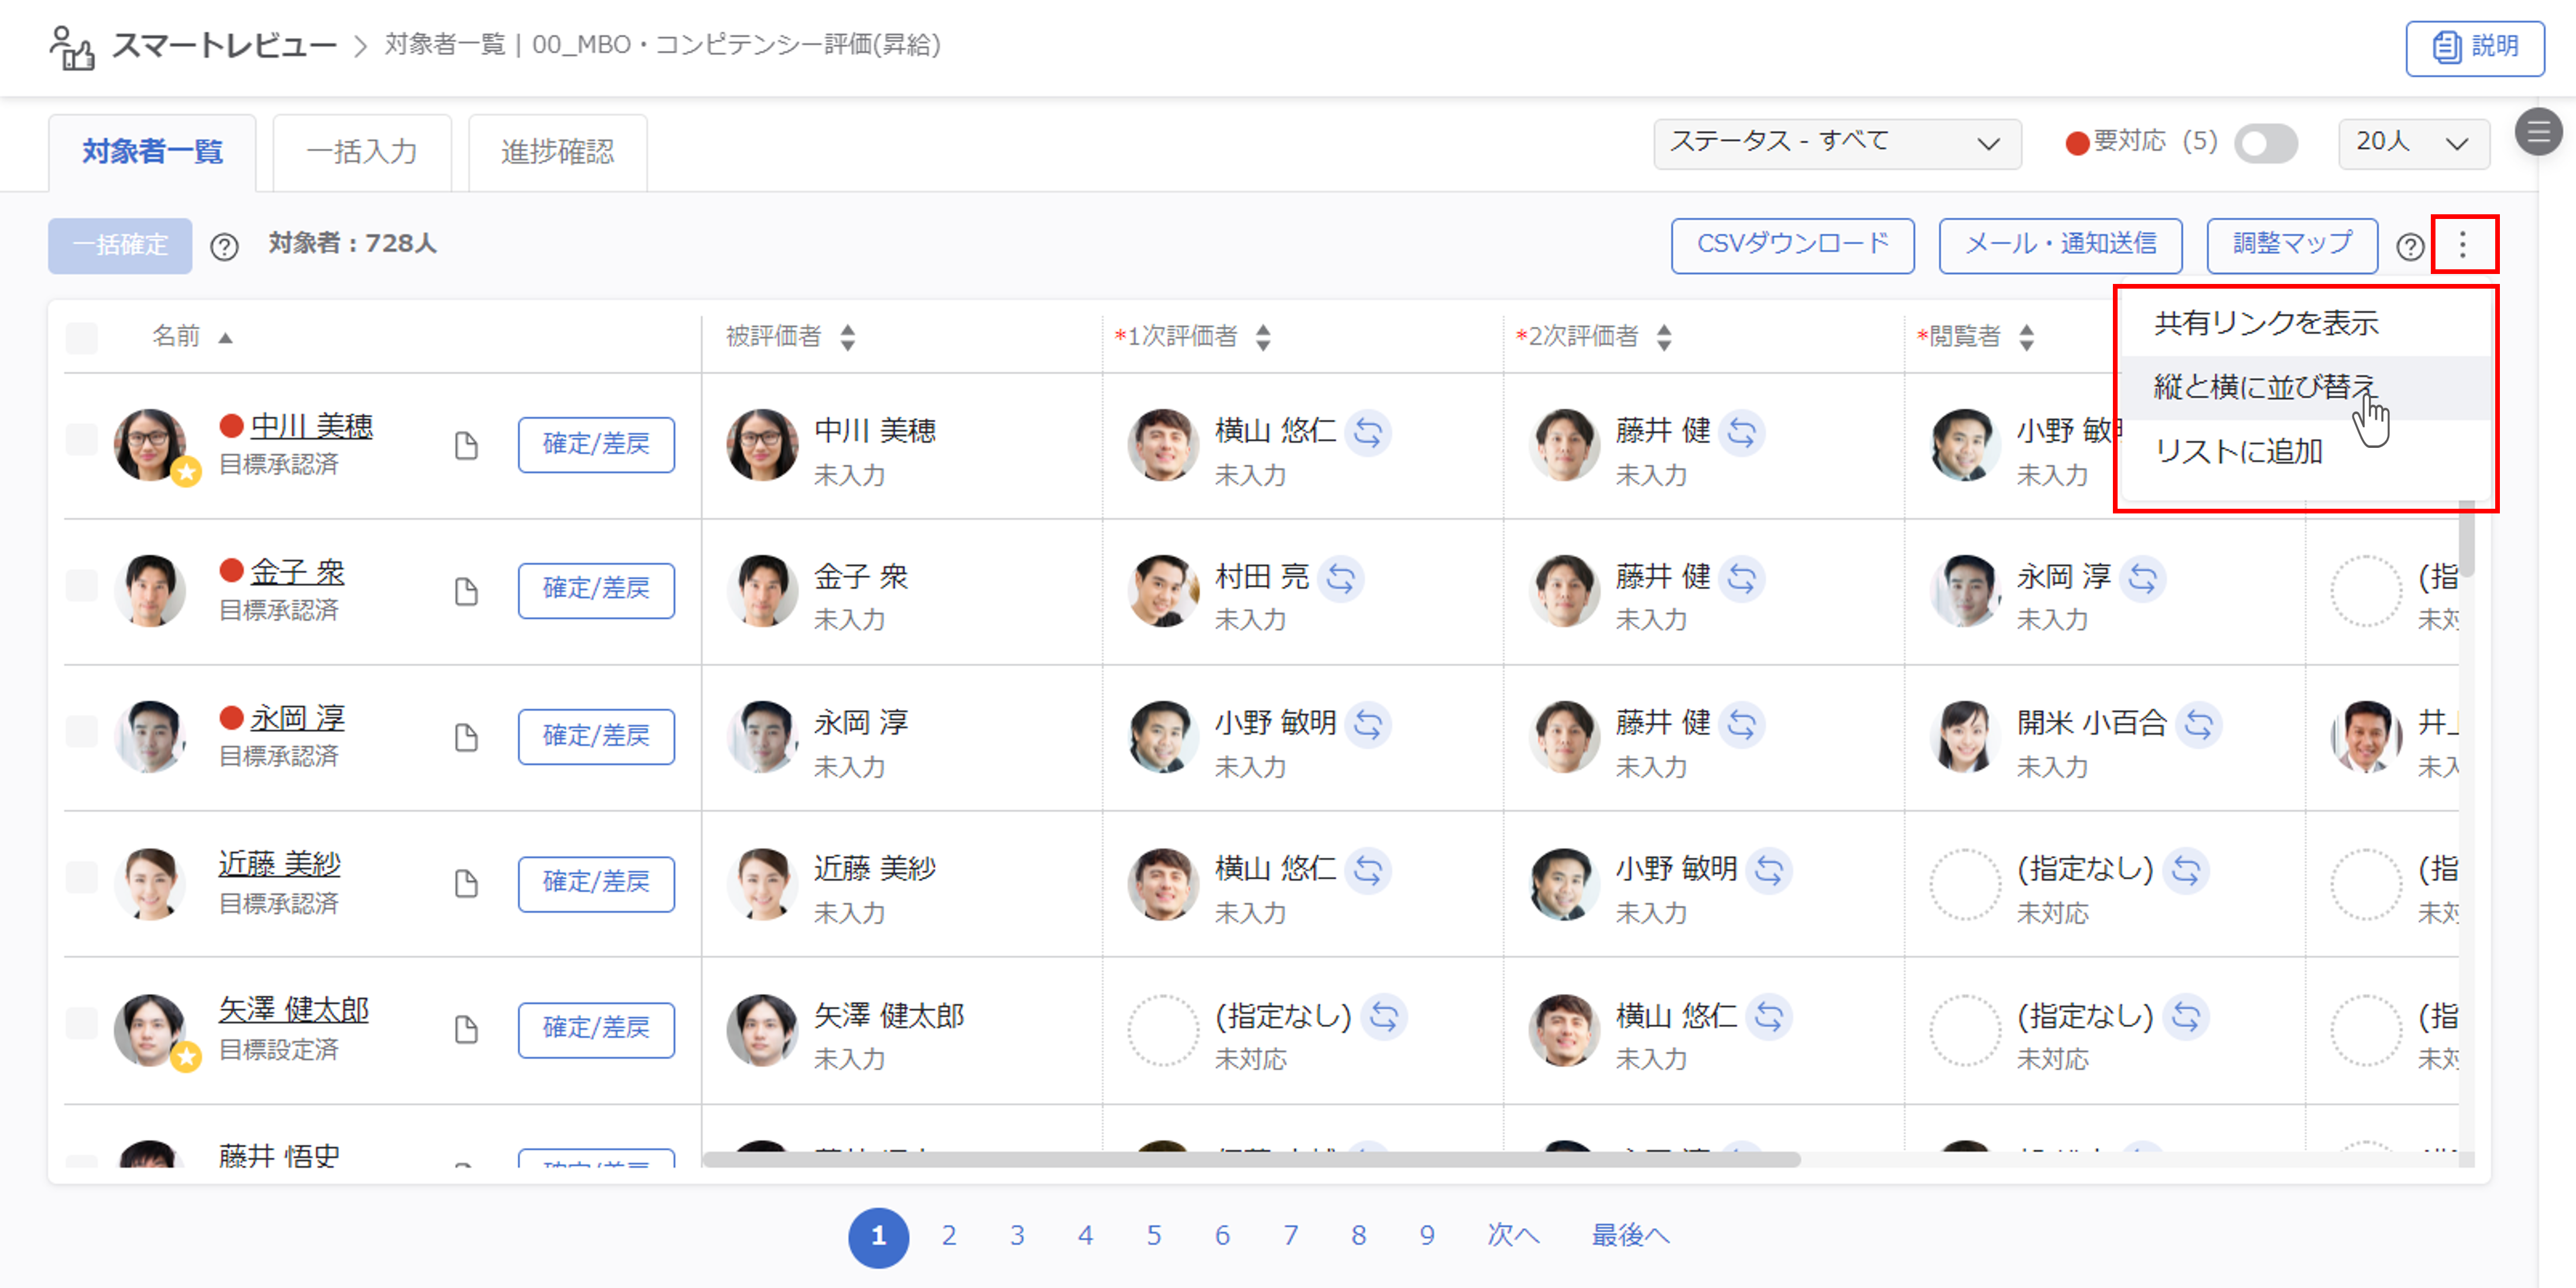Click the CSVダウンロード button

pyautogui.click(x=1792, y=244)
